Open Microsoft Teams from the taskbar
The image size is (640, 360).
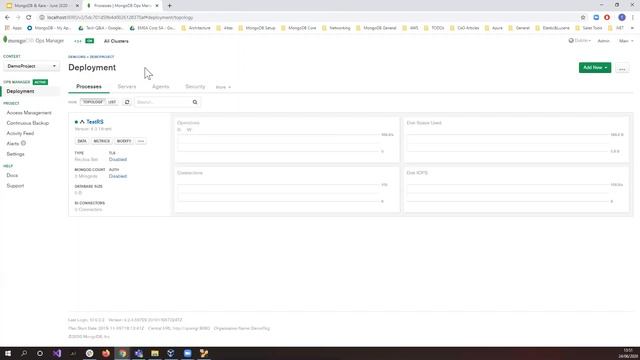139,353
